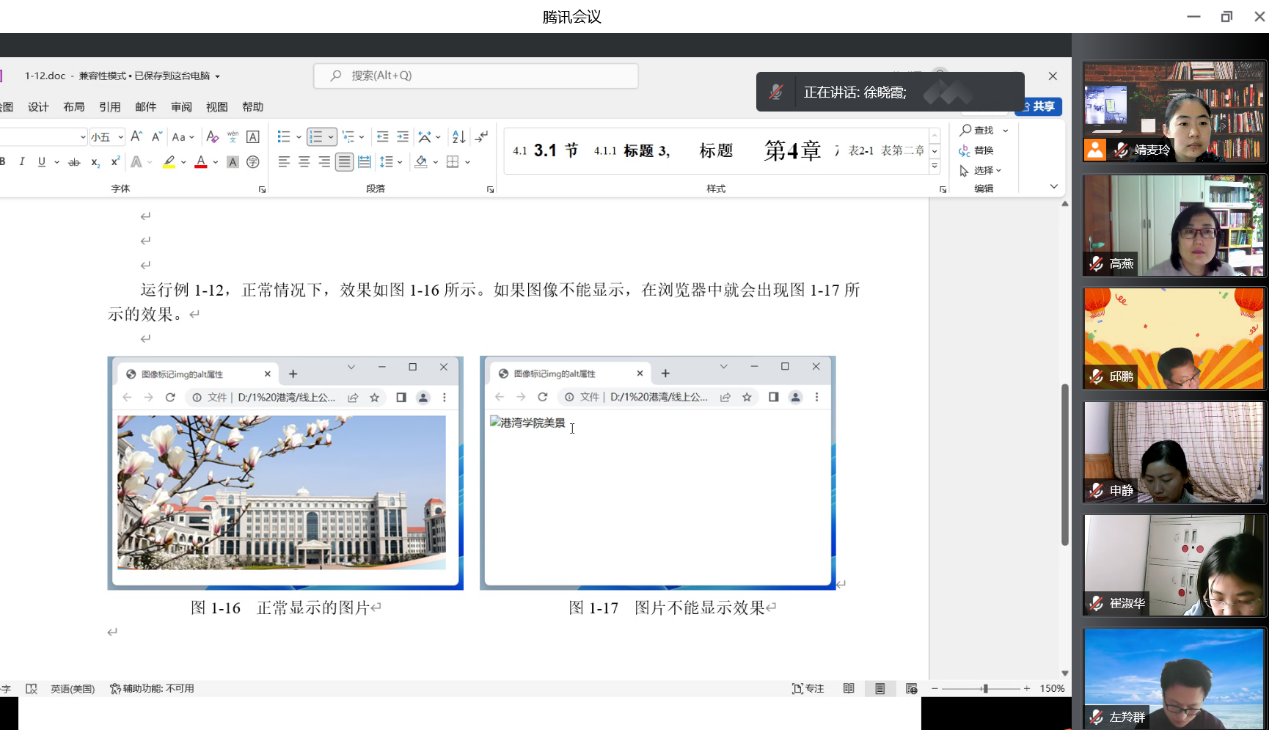This screenshot has height=730, width=1269.
Task: Click the zoom slider in status bar
Action: point(985,689)
